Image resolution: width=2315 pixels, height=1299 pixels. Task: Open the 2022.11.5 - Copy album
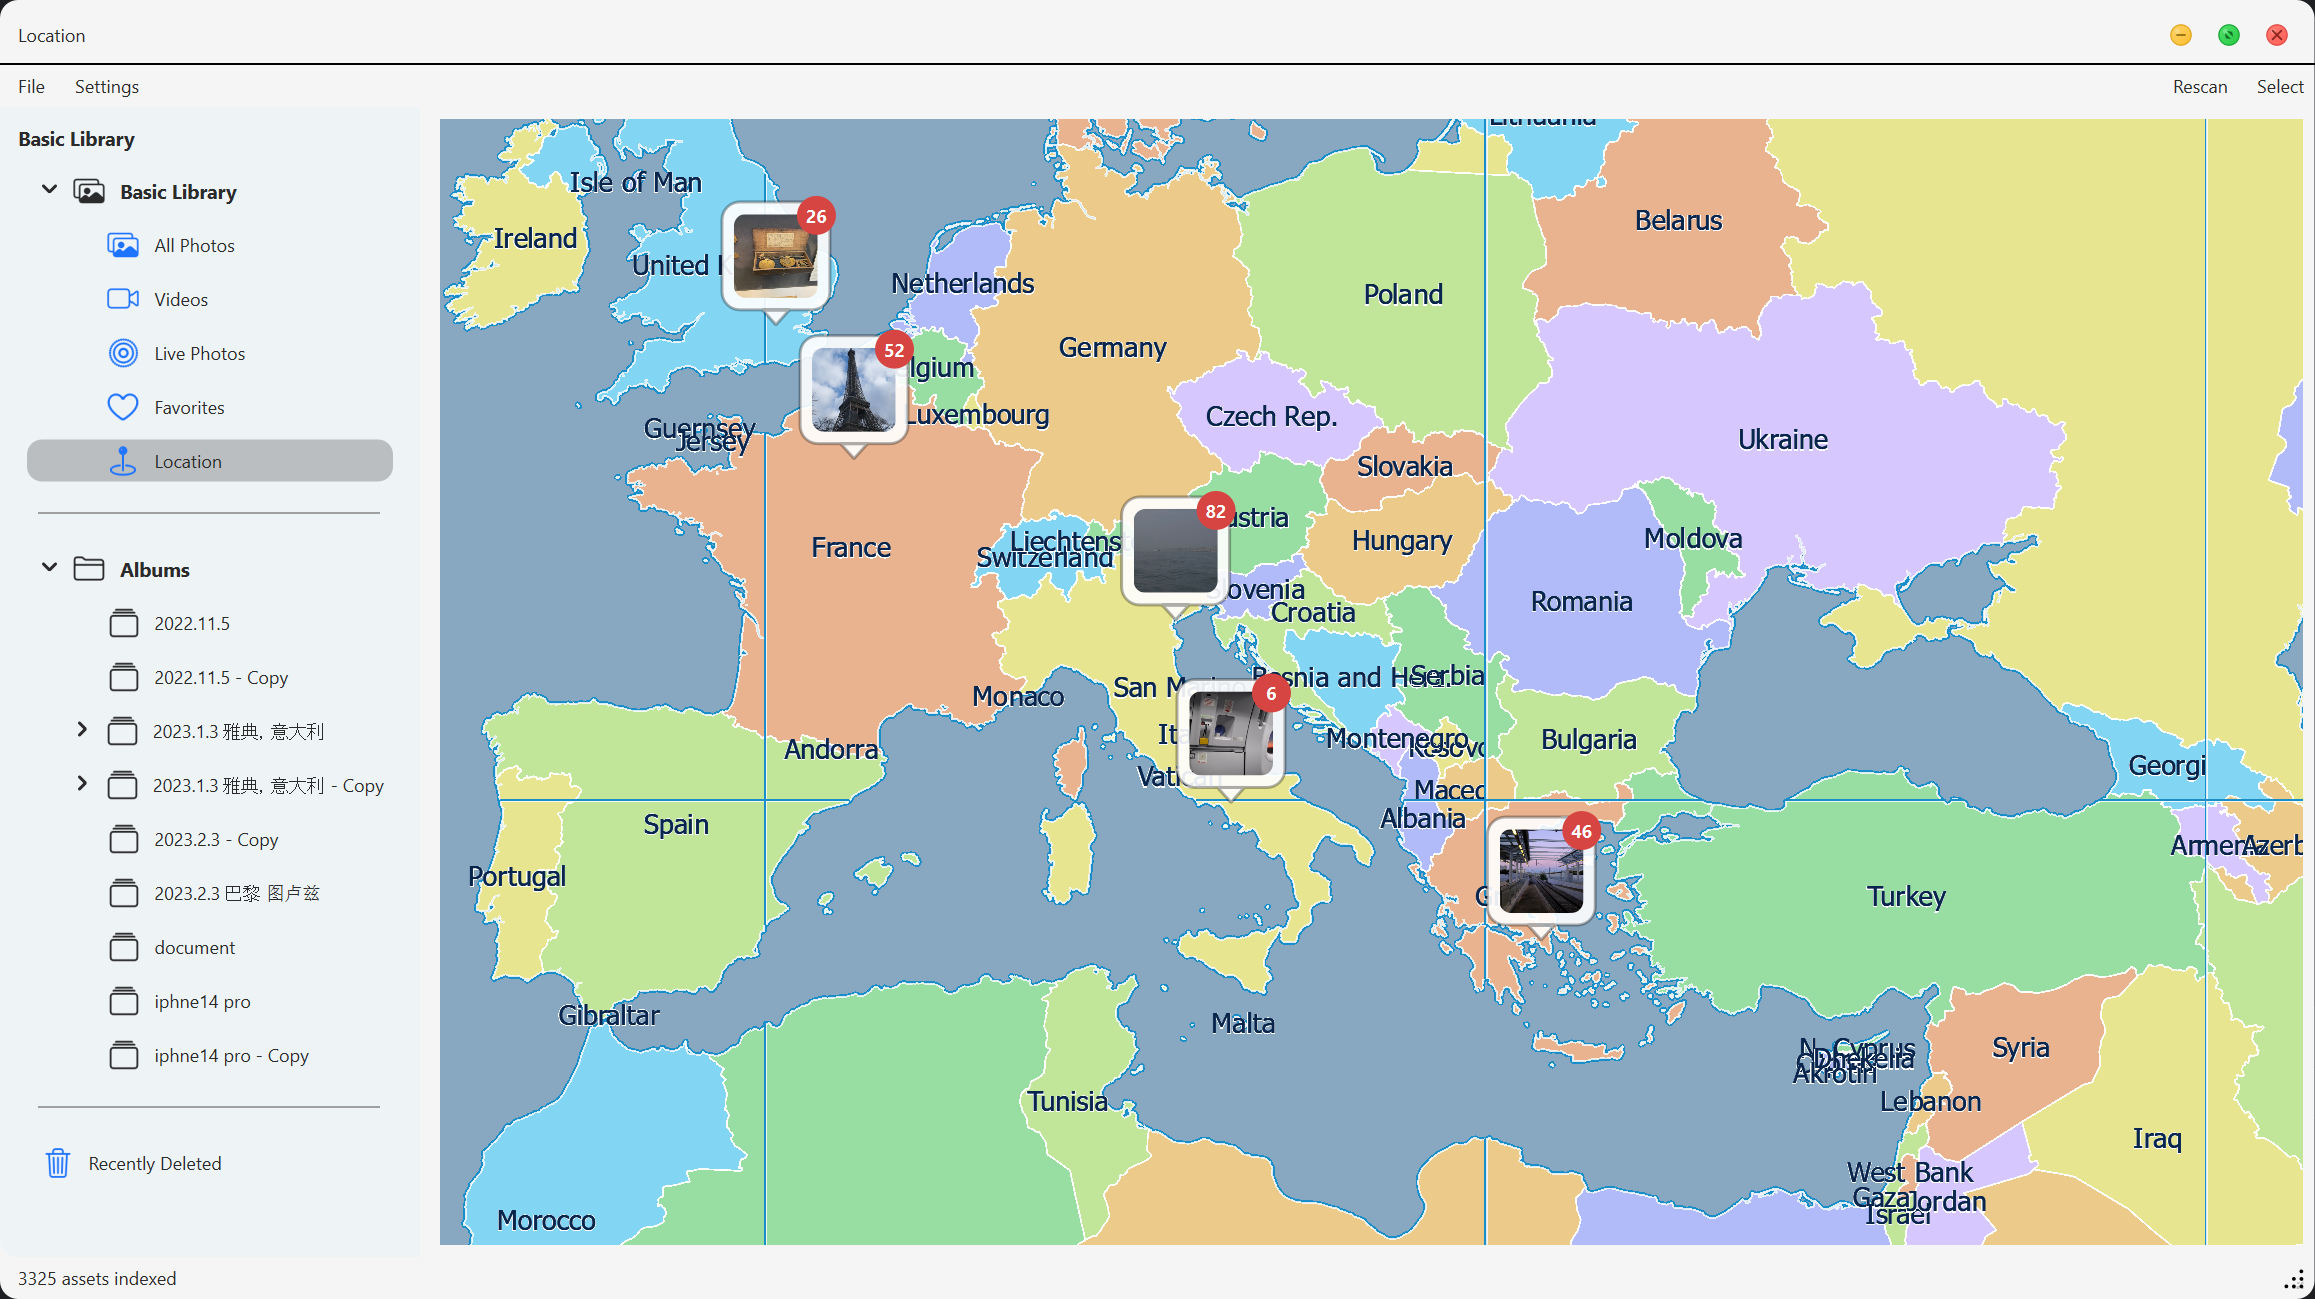[x=220, y=678]
